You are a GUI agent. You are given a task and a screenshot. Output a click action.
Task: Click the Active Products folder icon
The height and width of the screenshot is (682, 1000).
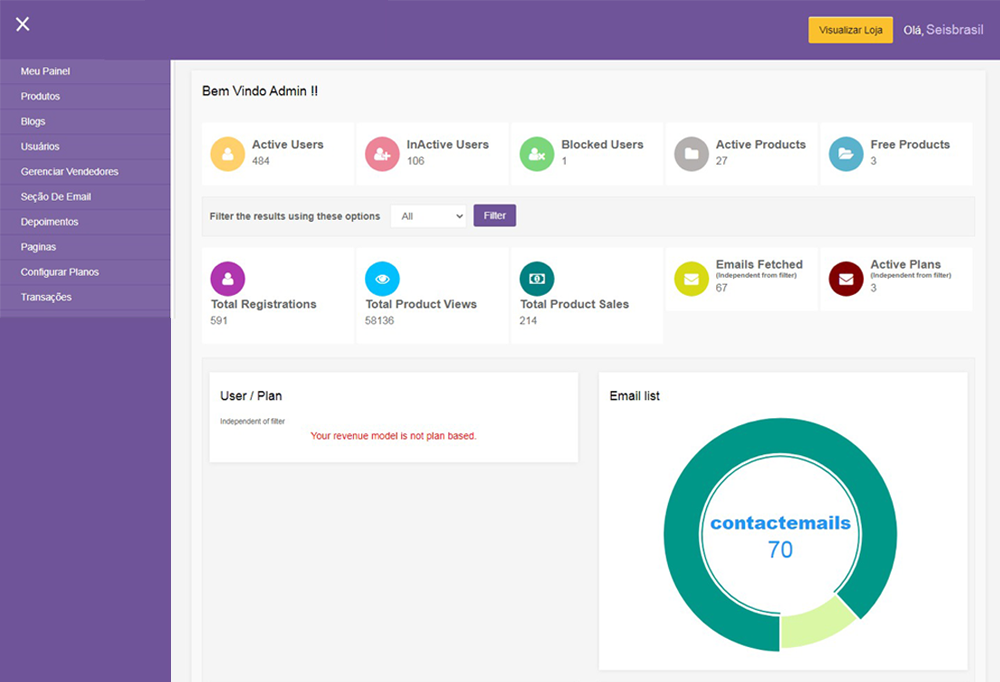pyautogui.click(x=691, y=154)
